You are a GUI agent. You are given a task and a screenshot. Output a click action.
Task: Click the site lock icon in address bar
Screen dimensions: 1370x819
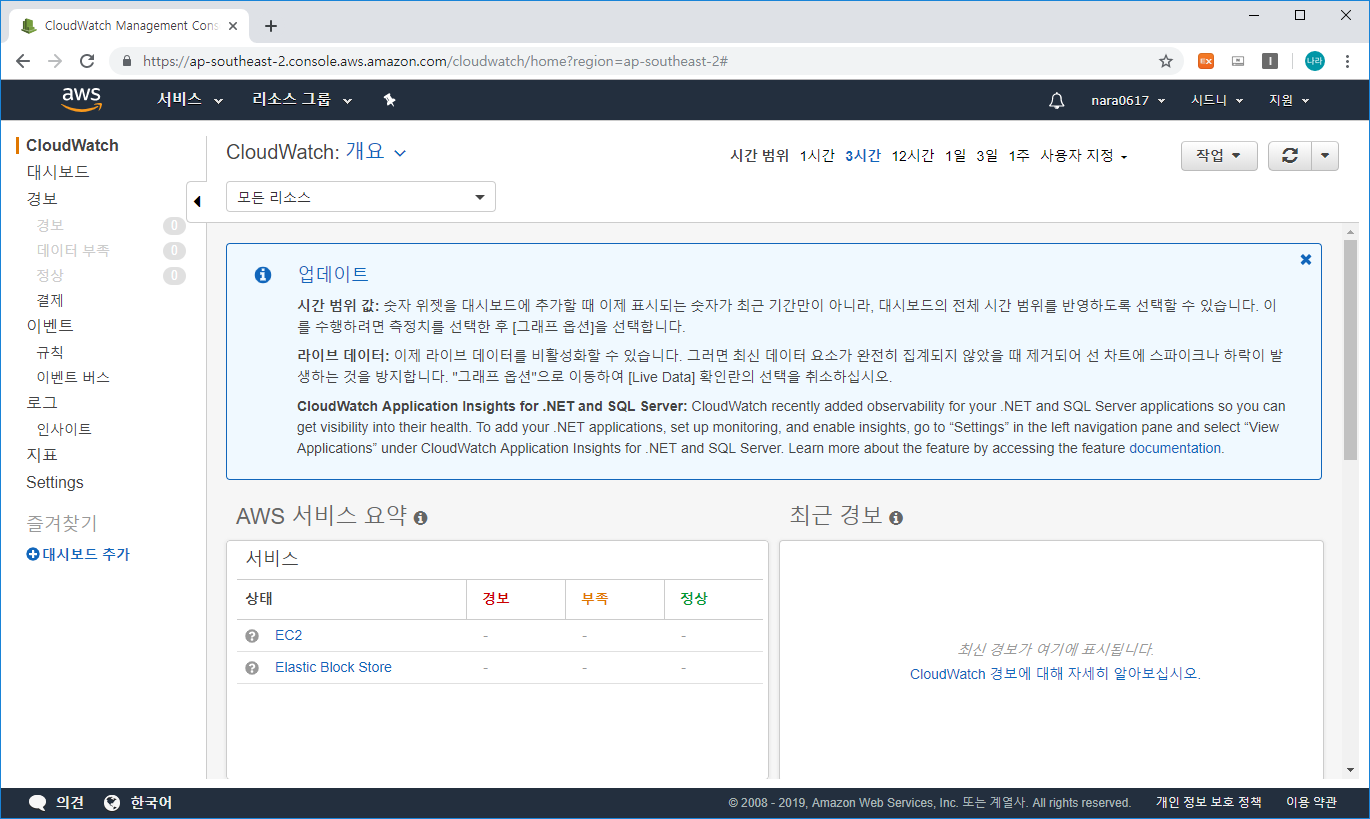tap(127, 61)
